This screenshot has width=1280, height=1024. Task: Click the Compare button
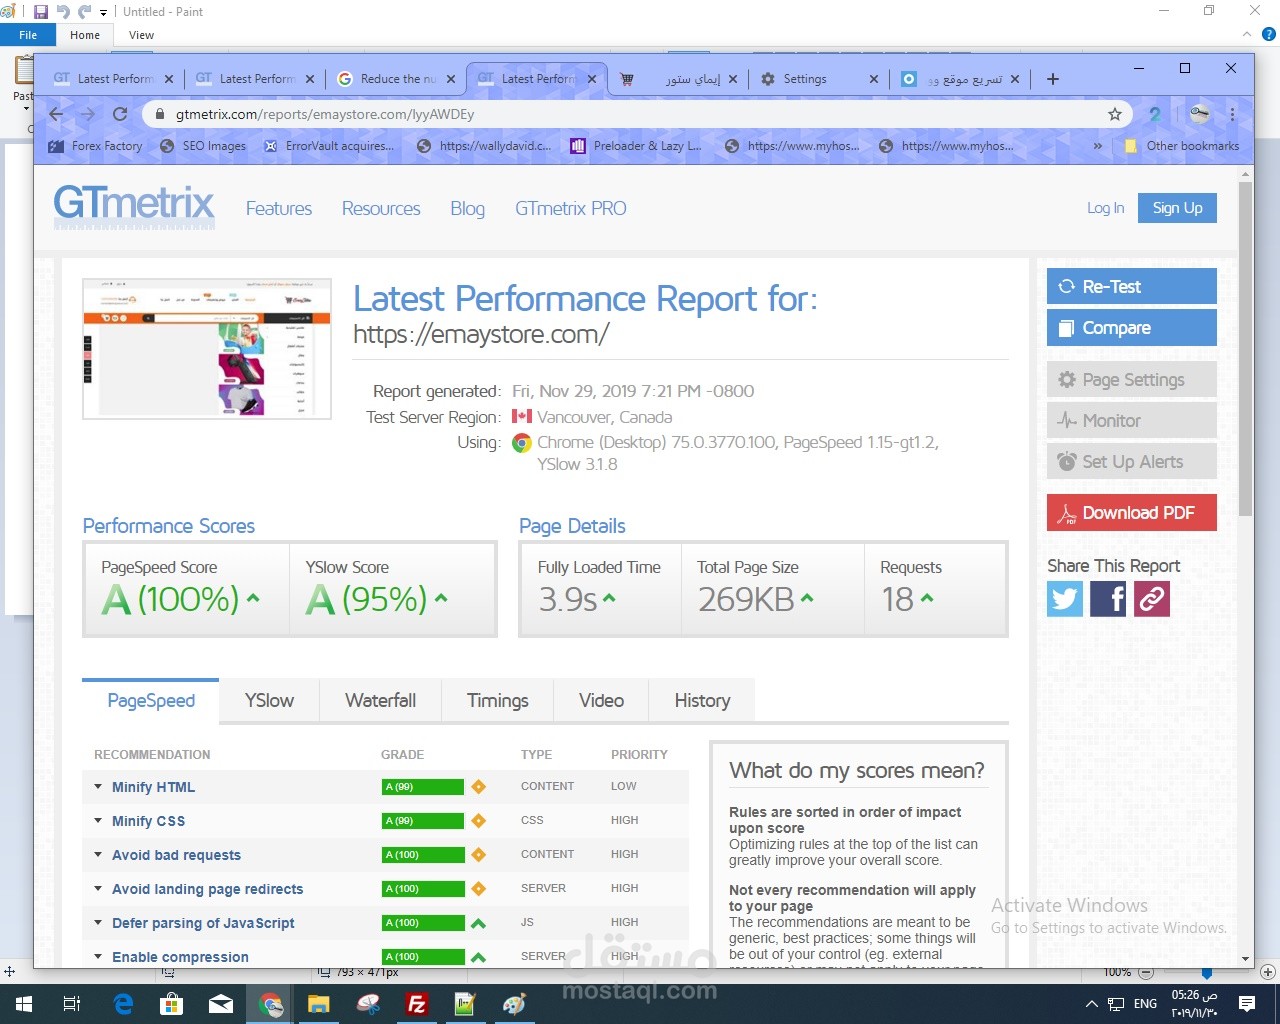point(1132,327)
